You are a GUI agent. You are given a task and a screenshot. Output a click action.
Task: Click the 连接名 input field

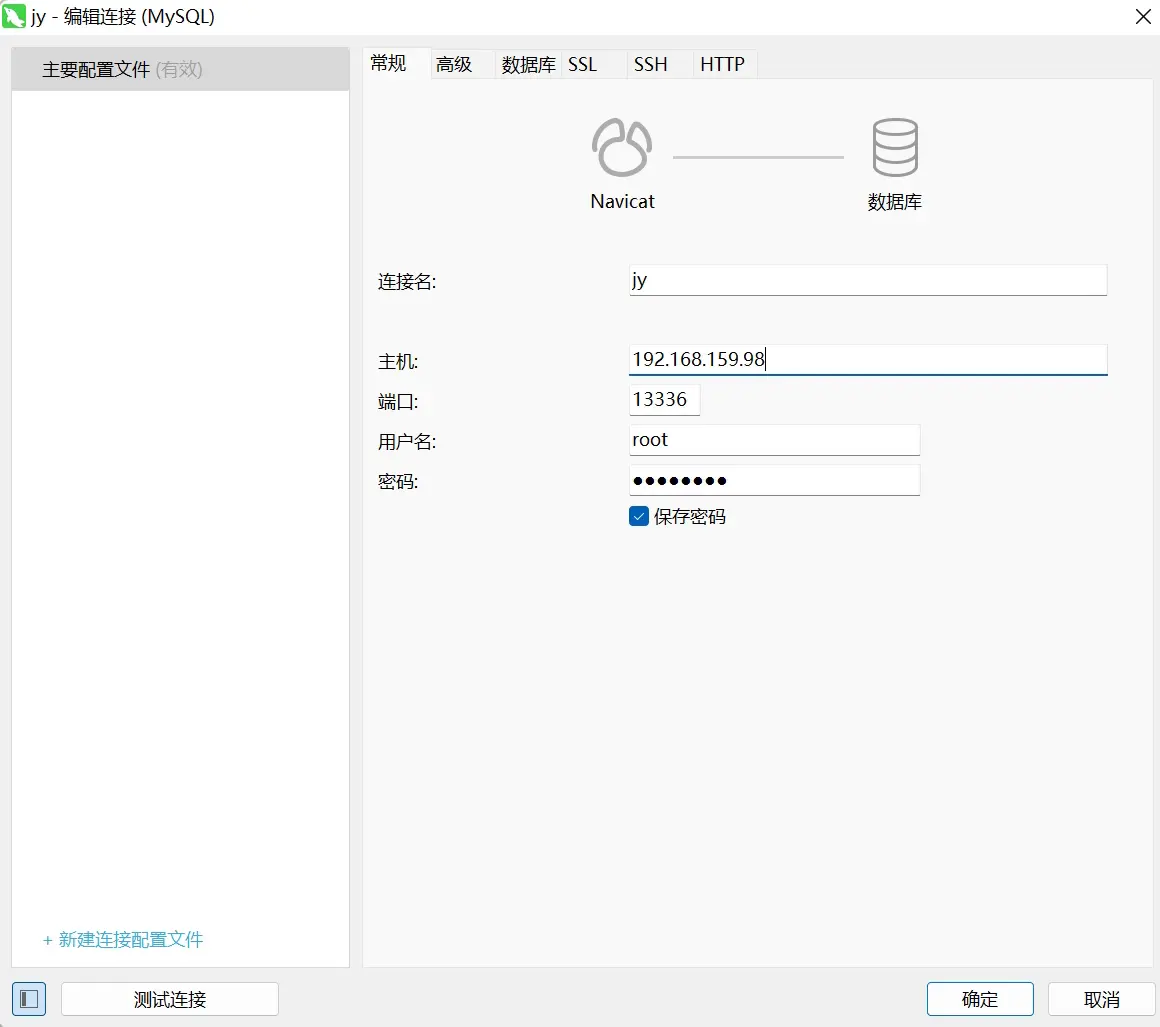tap(867, 280)
